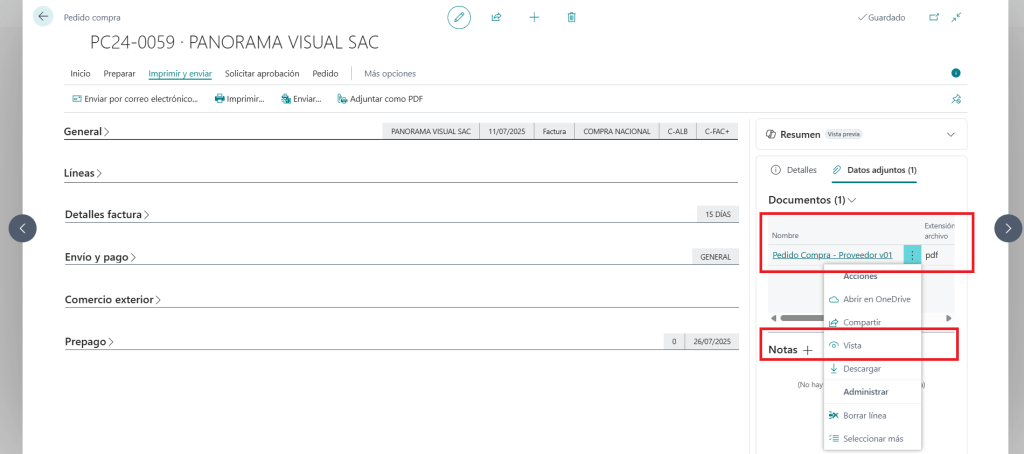Click the edit pencil icon
The height and width of the screenshot is (454, 1024).
tap(459, 17)
